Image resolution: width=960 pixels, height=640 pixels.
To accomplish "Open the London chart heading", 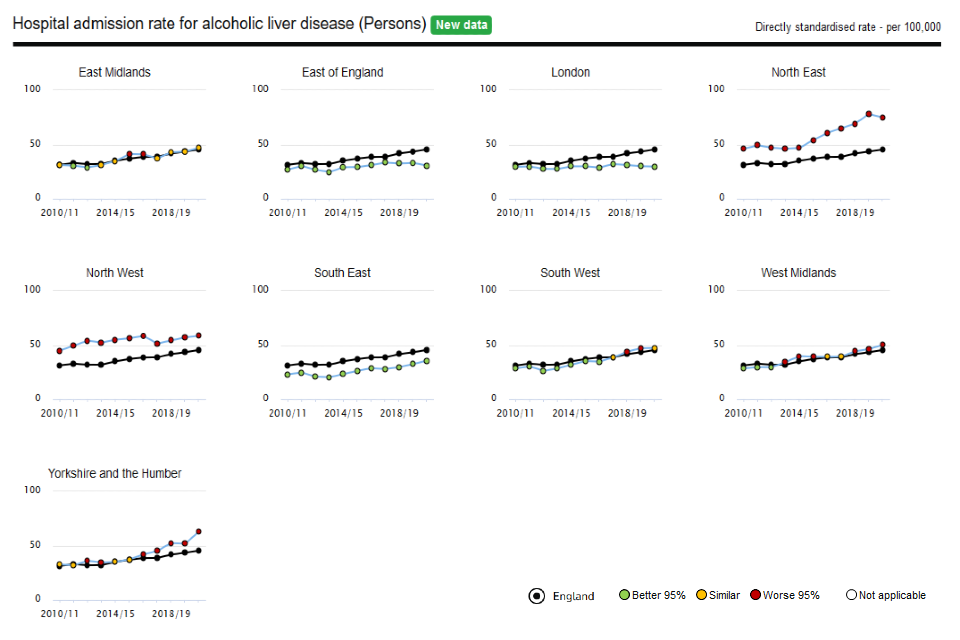I will coord(571,72).
